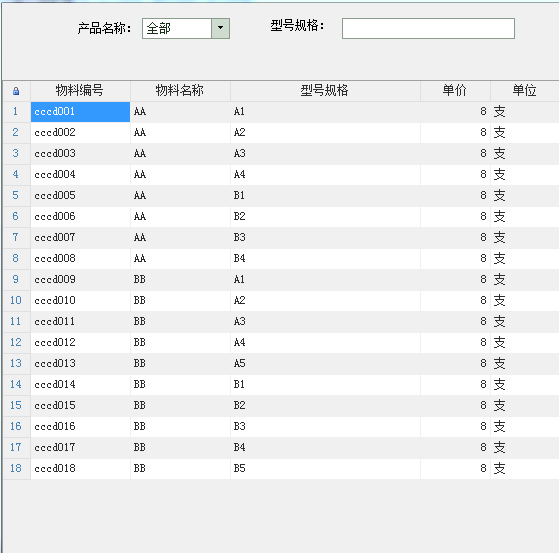Select the price cell 8 in row 7
This screenshot has height=553, width=559.
(x=455, y=238)
